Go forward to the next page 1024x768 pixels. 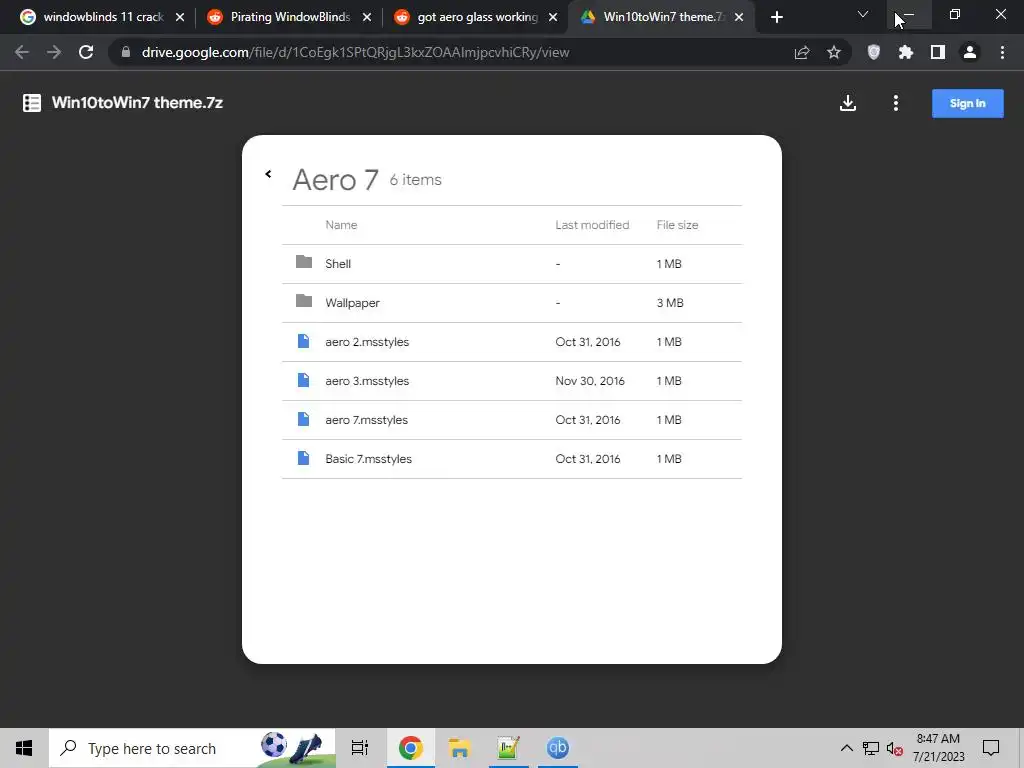(x=54, y=52)
